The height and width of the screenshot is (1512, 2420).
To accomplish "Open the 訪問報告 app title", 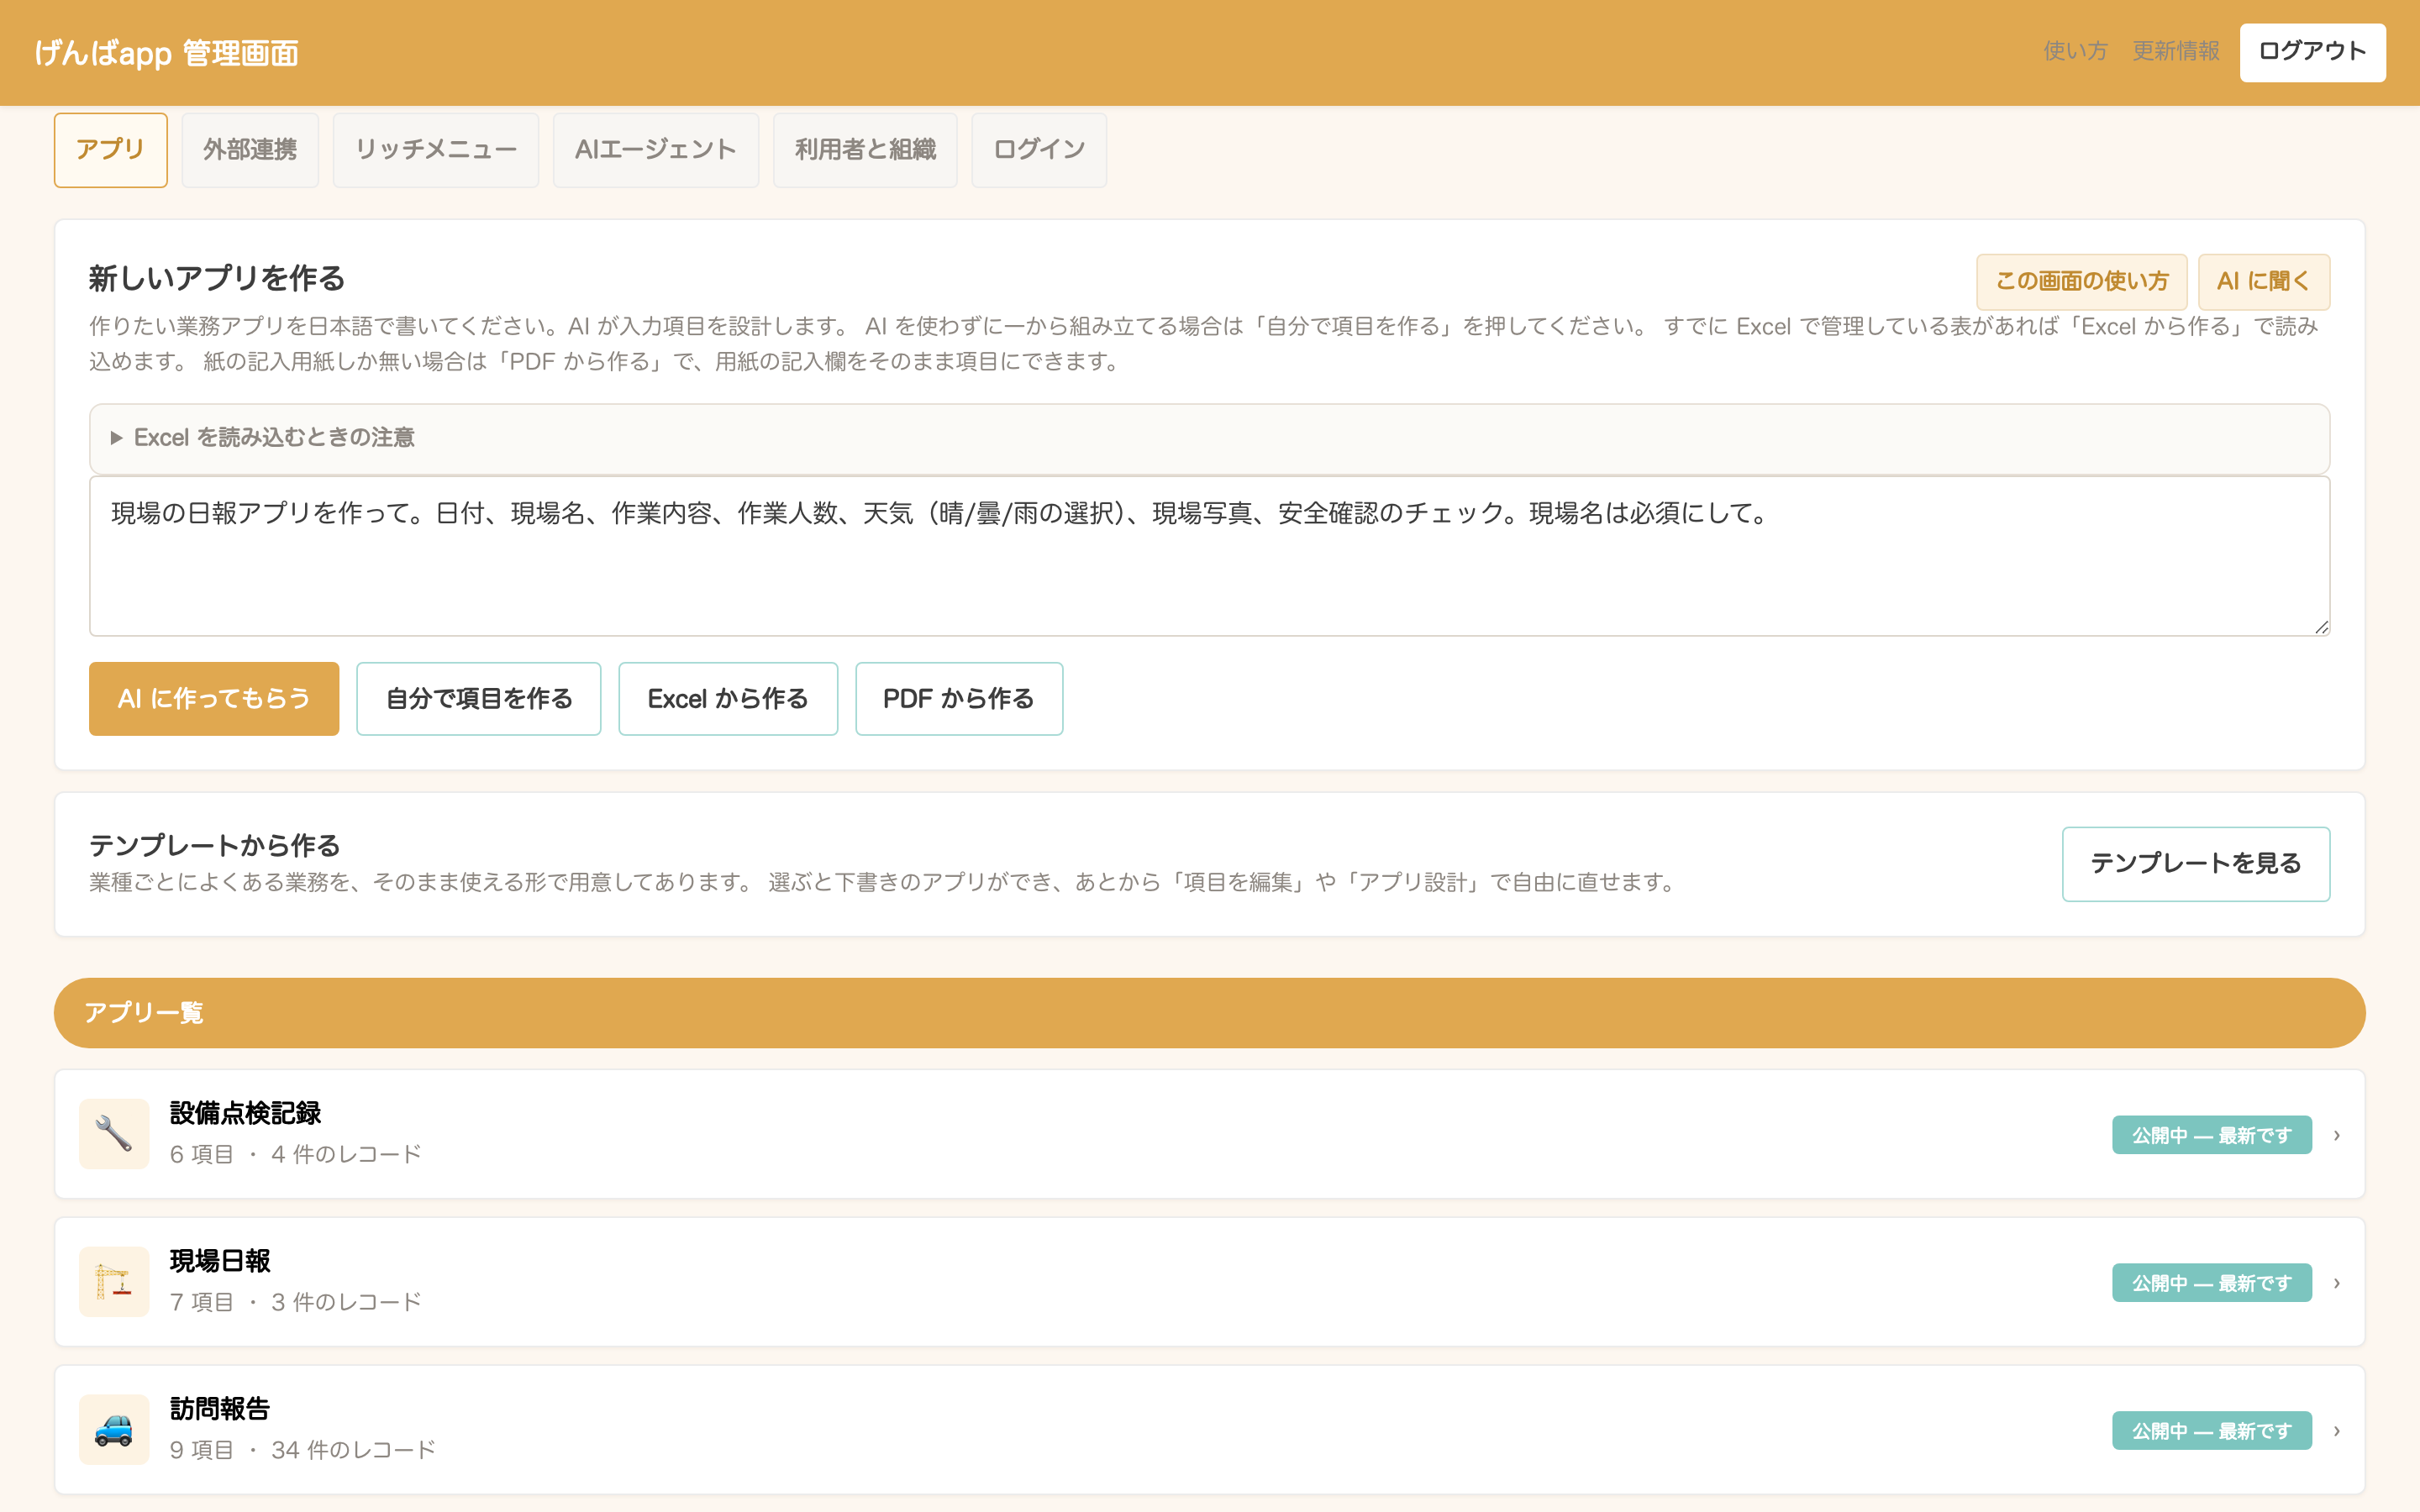I will pos(220,1410).
